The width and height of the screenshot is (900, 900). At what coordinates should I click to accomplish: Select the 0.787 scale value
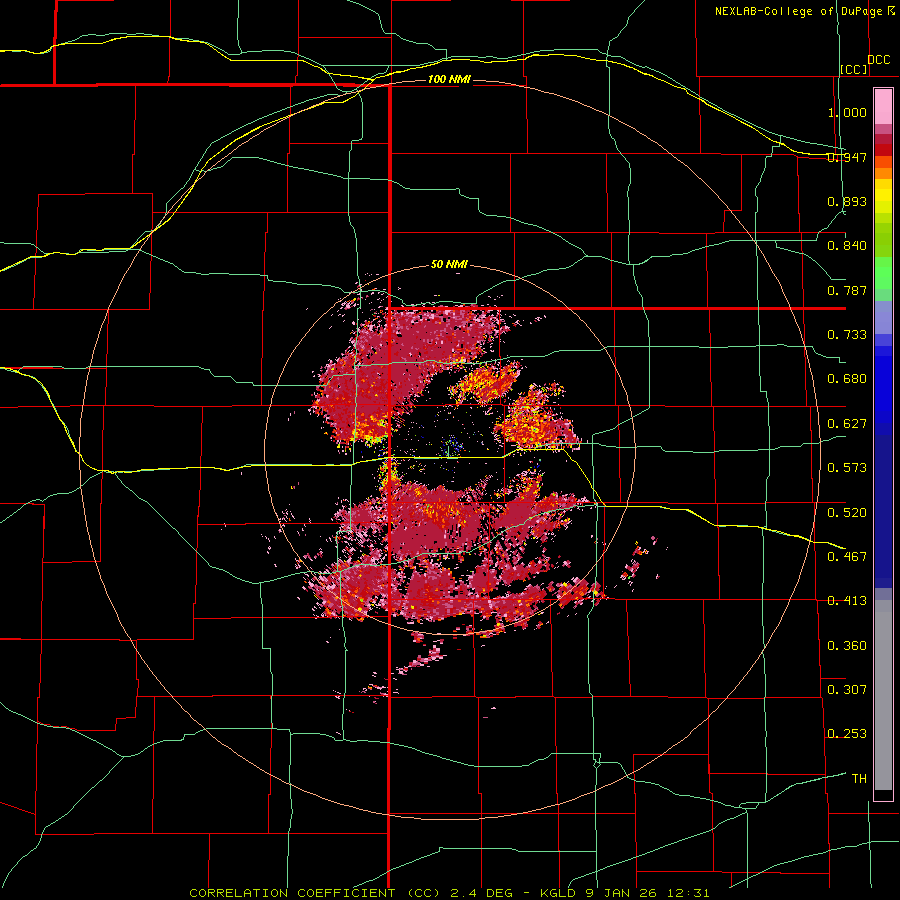click(x=847, y=290)
